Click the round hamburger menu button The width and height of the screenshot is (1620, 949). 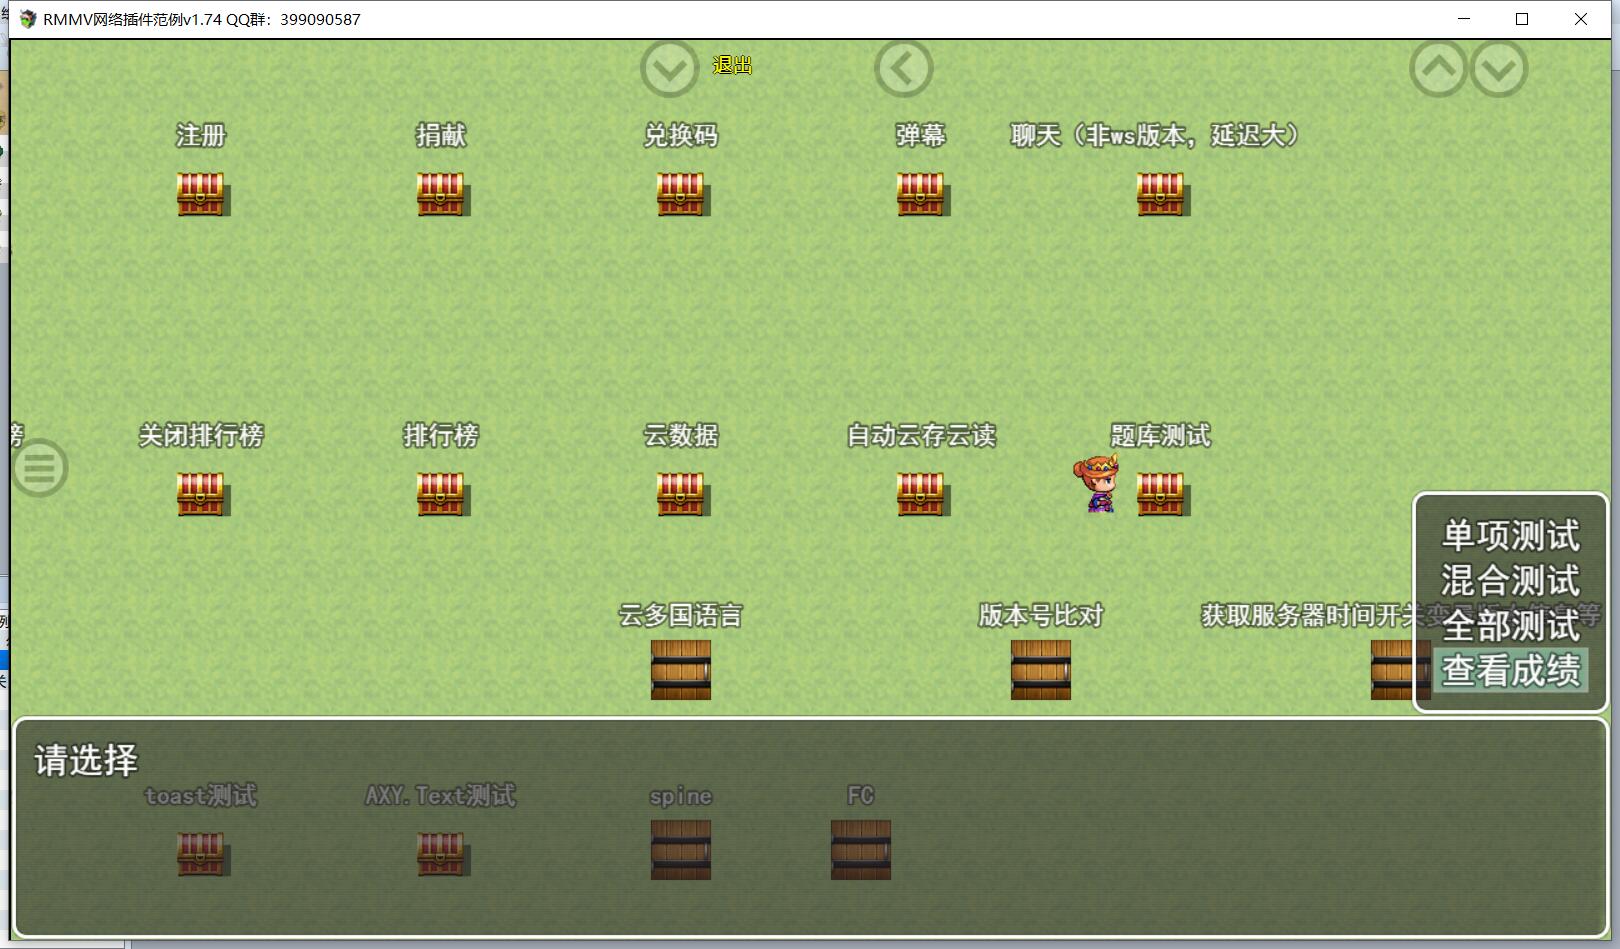(x=40, y=467)
